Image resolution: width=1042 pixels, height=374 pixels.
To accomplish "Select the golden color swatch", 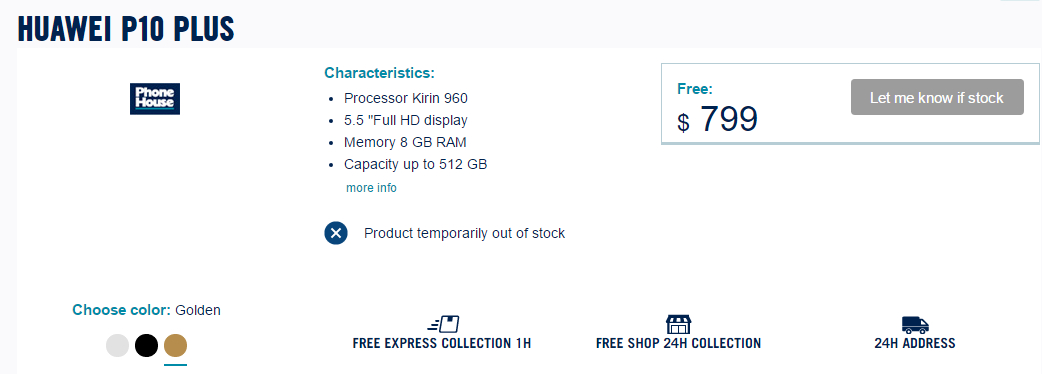I will pos(175,345).
